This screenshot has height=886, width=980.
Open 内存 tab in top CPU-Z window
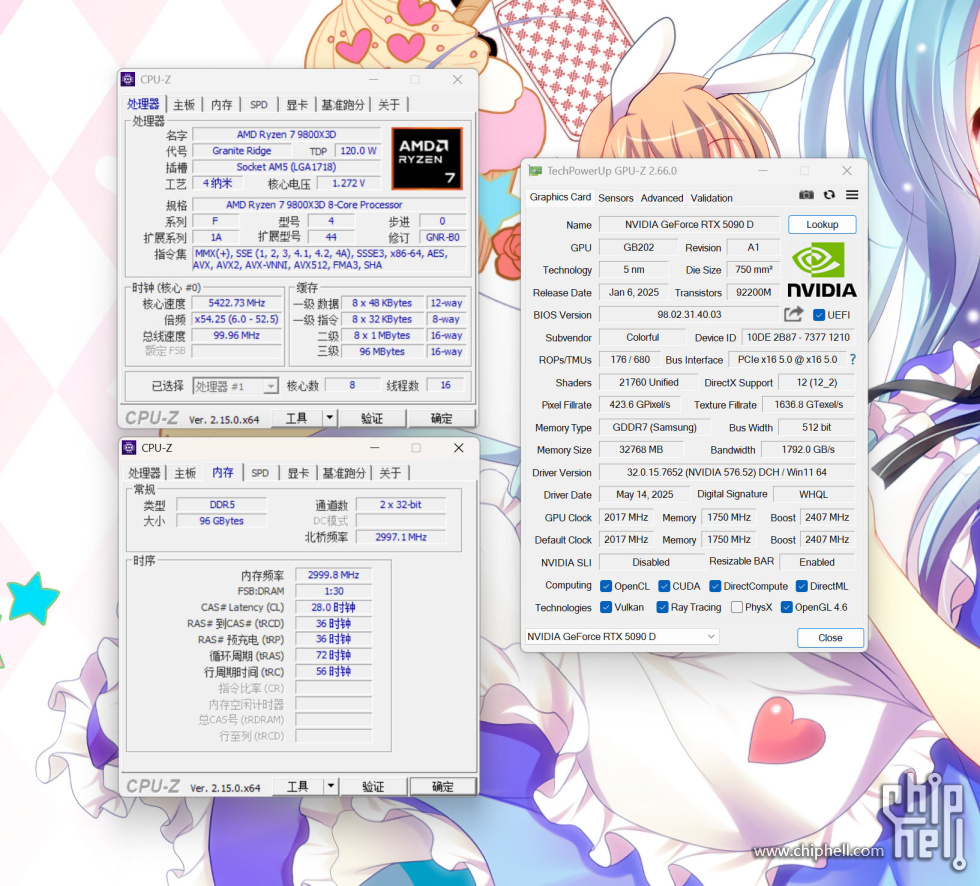point(221,104)
